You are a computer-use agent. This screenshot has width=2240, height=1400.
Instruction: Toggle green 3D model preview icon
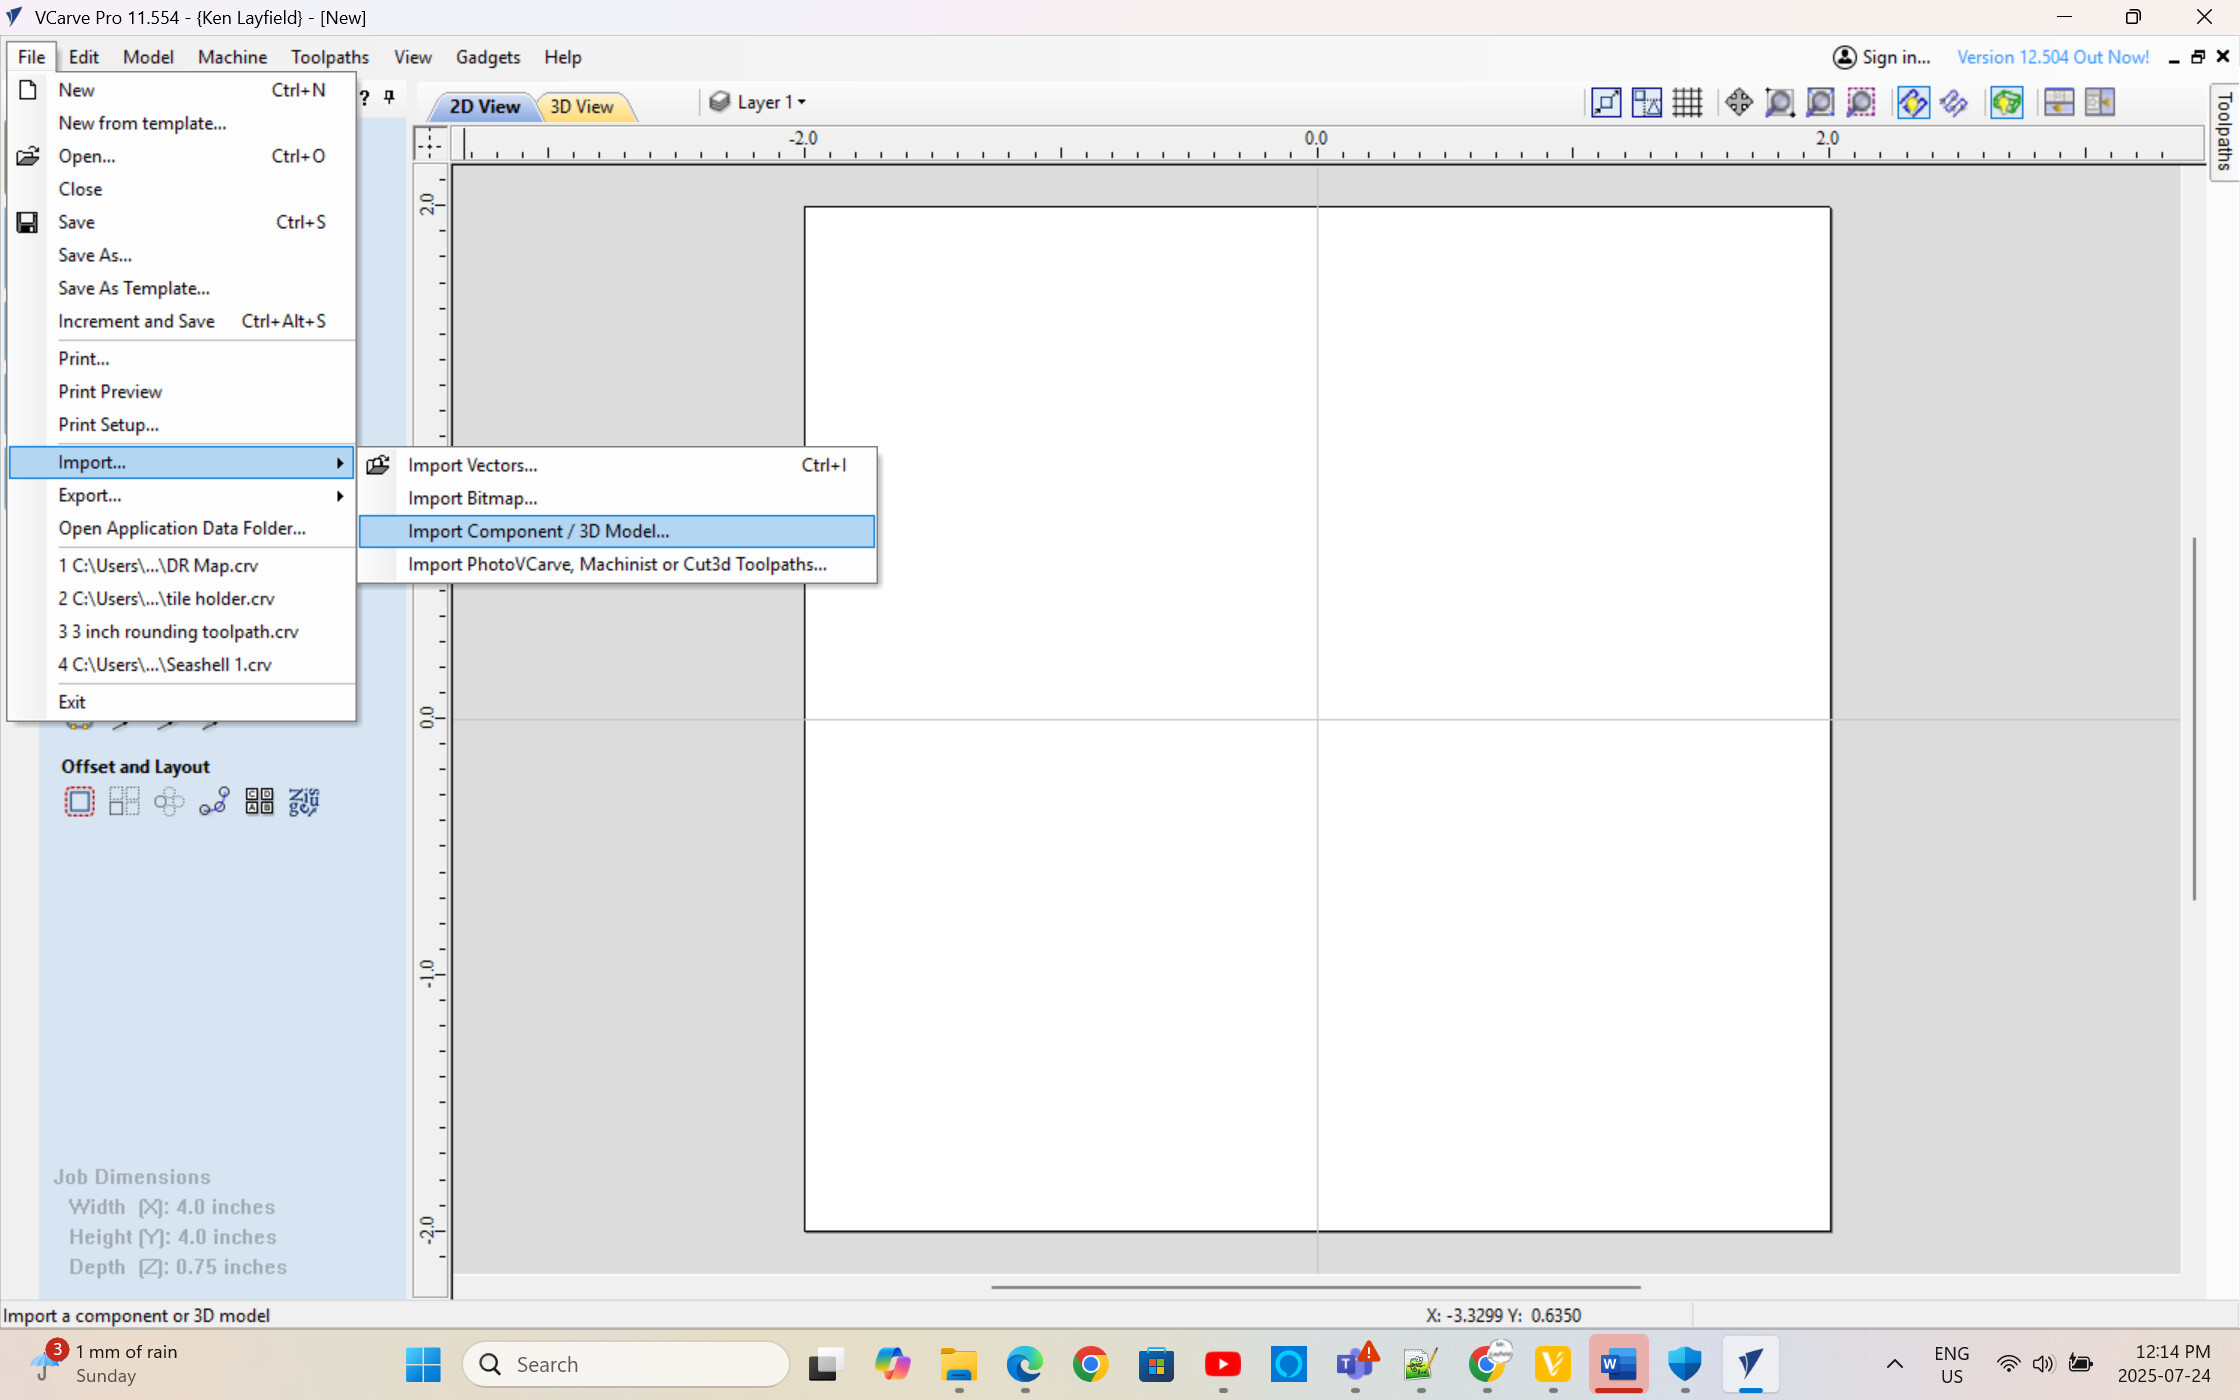click(2006, 102)
